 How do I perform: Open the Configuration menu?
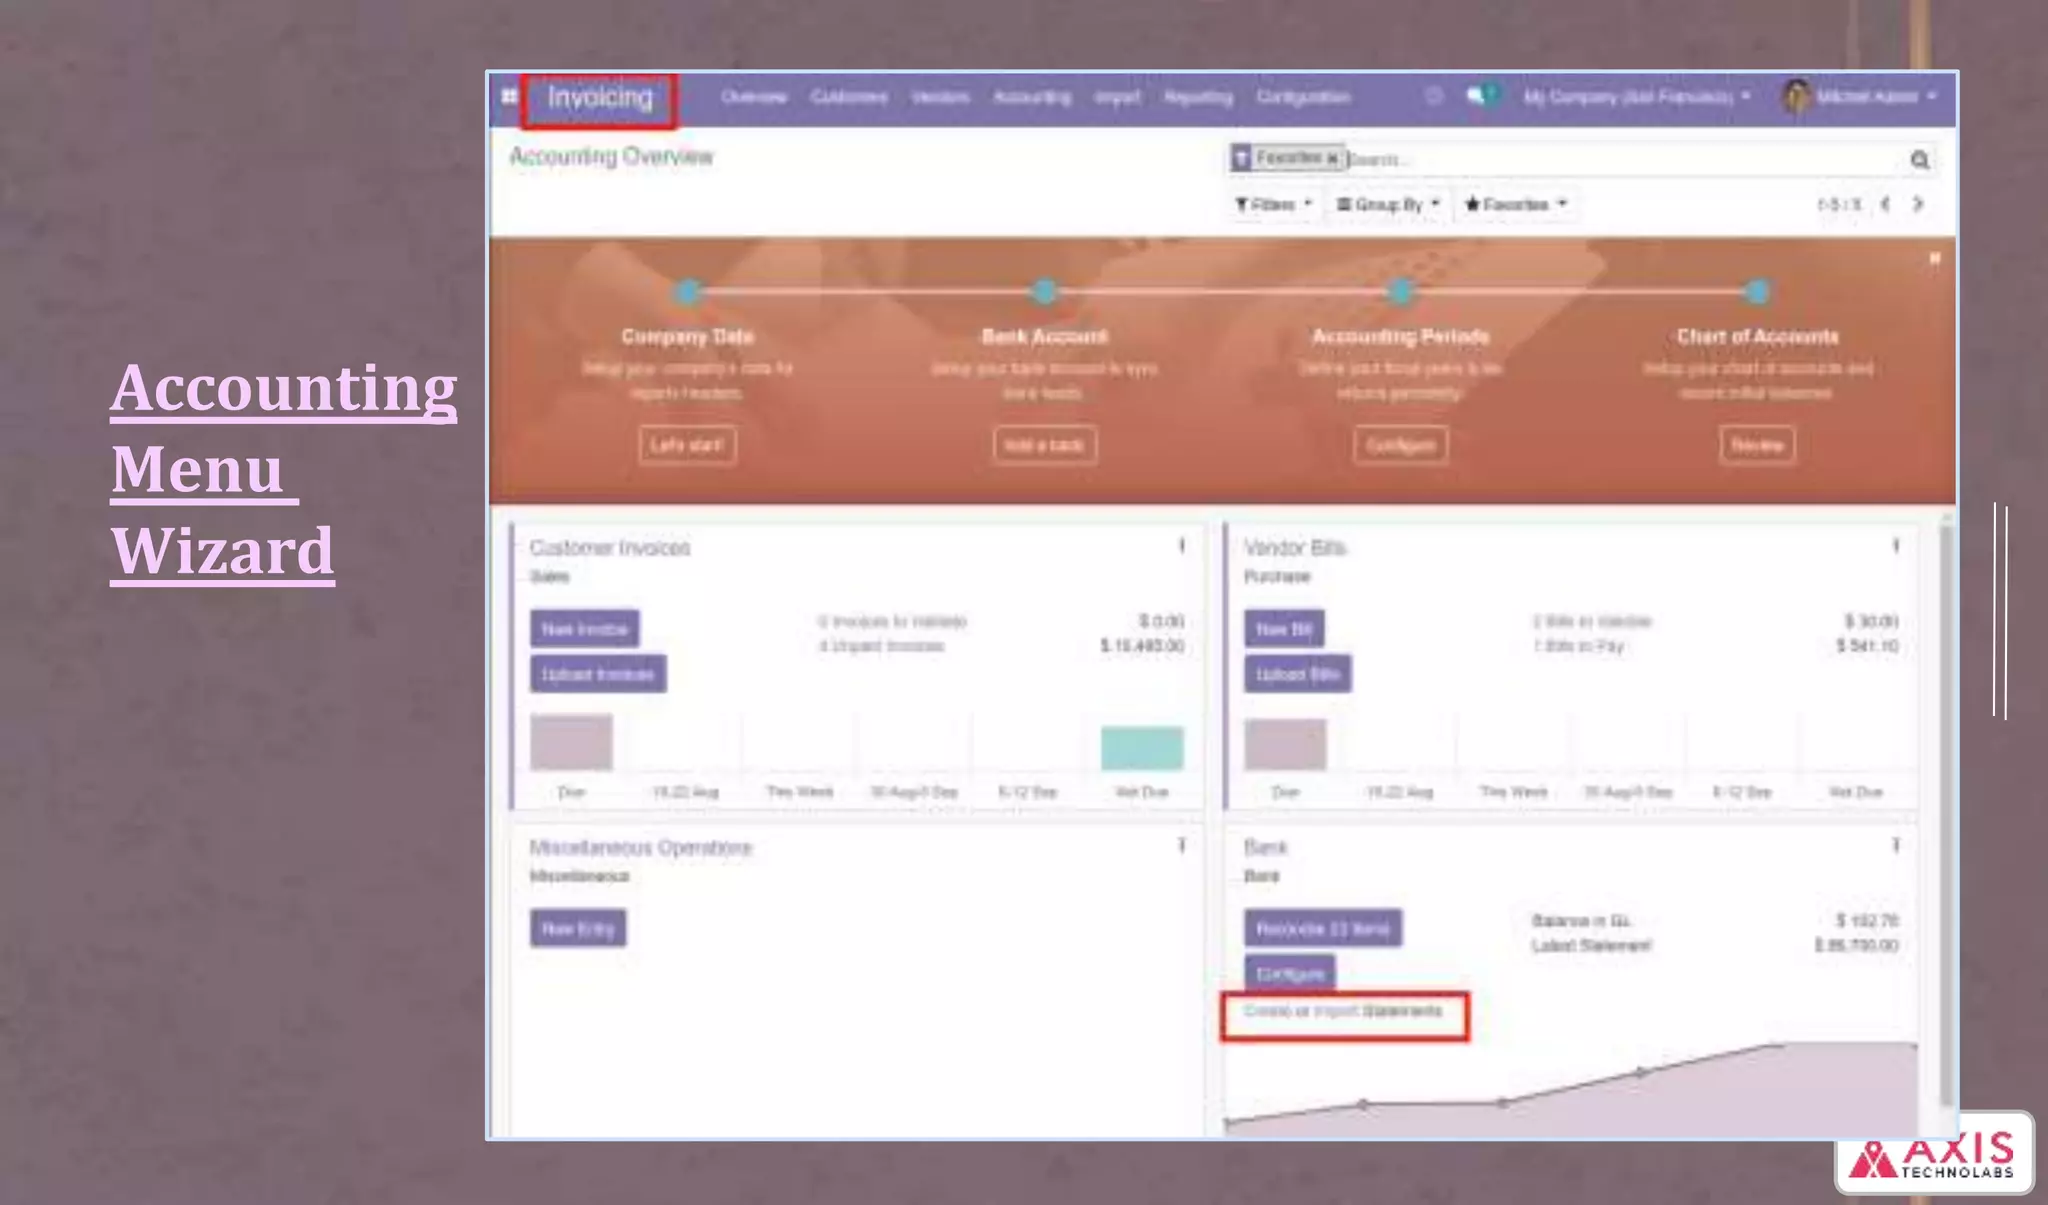1303,97
